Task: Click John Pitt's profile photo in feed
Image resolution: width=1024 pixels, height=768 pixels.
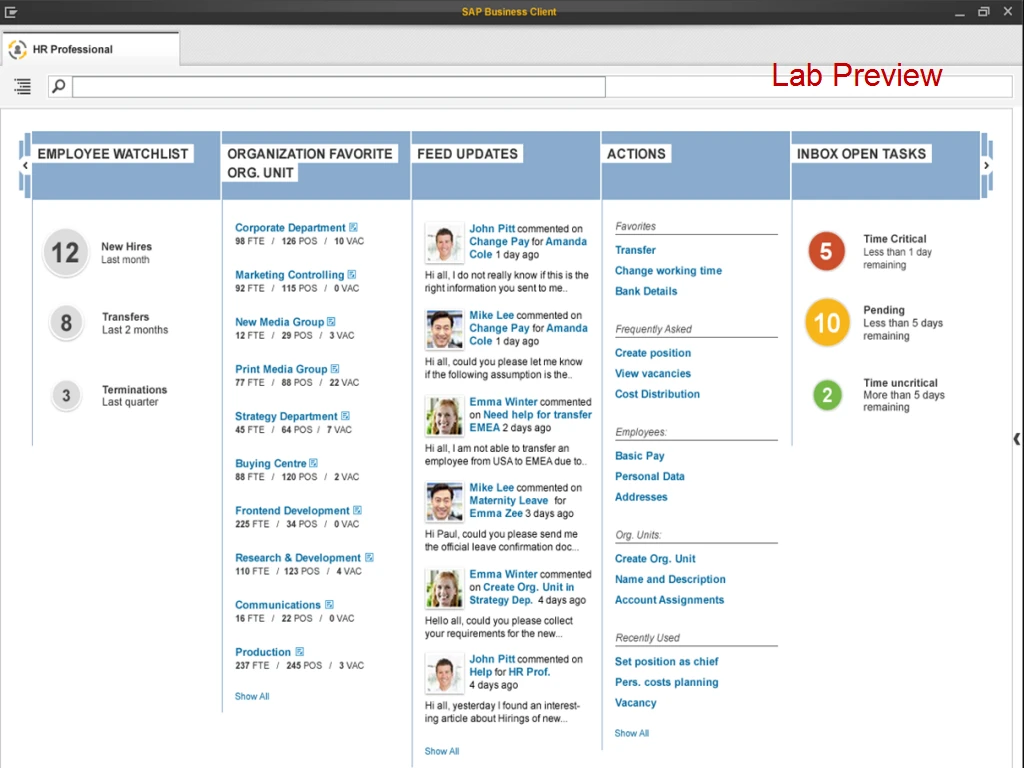Action: 443,243
